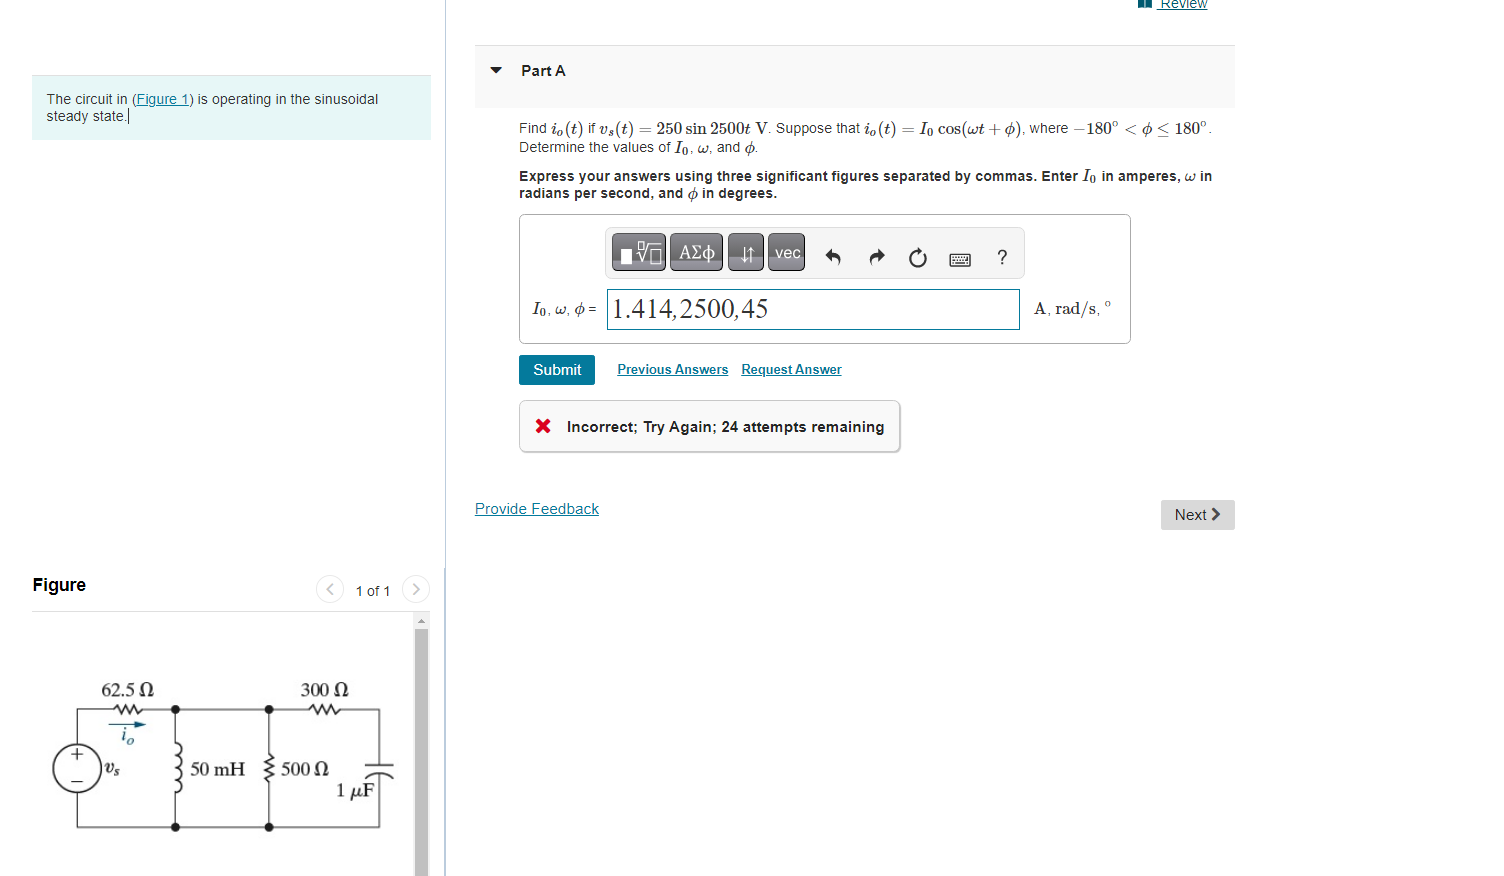Screen dimensions: 1504x876
Task: Advance to the next figure chevron
Action: [x=415, y=589]
